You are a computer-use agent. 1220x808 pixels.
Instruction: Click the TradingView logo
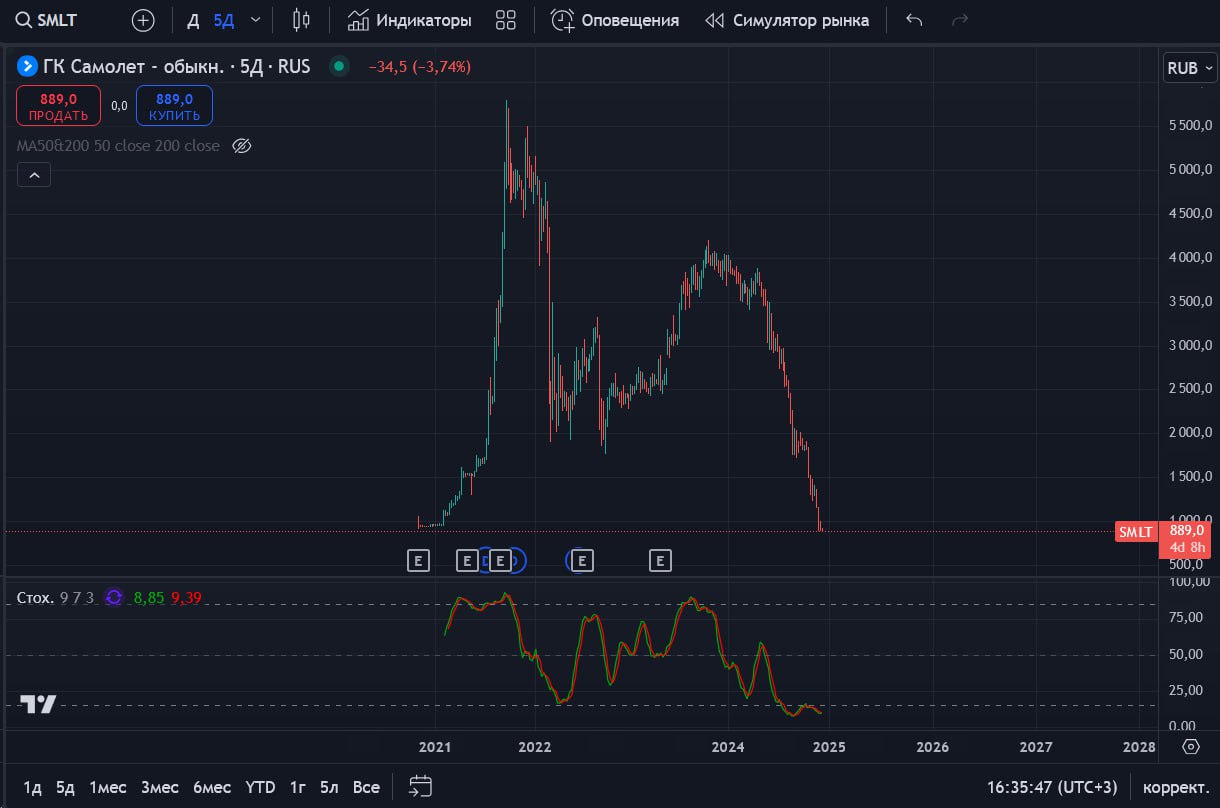pyautogui.click(x=39, y=704)
